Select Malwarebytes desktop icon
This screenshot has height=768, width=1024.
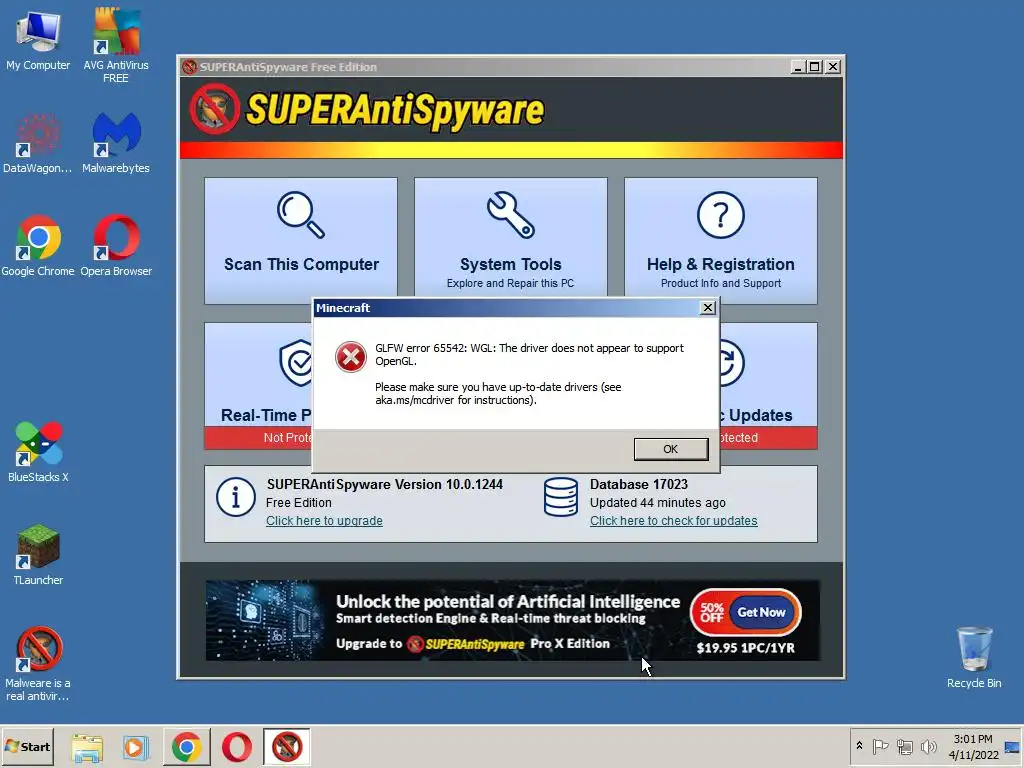pyautogui.click(x=116, y=142)
